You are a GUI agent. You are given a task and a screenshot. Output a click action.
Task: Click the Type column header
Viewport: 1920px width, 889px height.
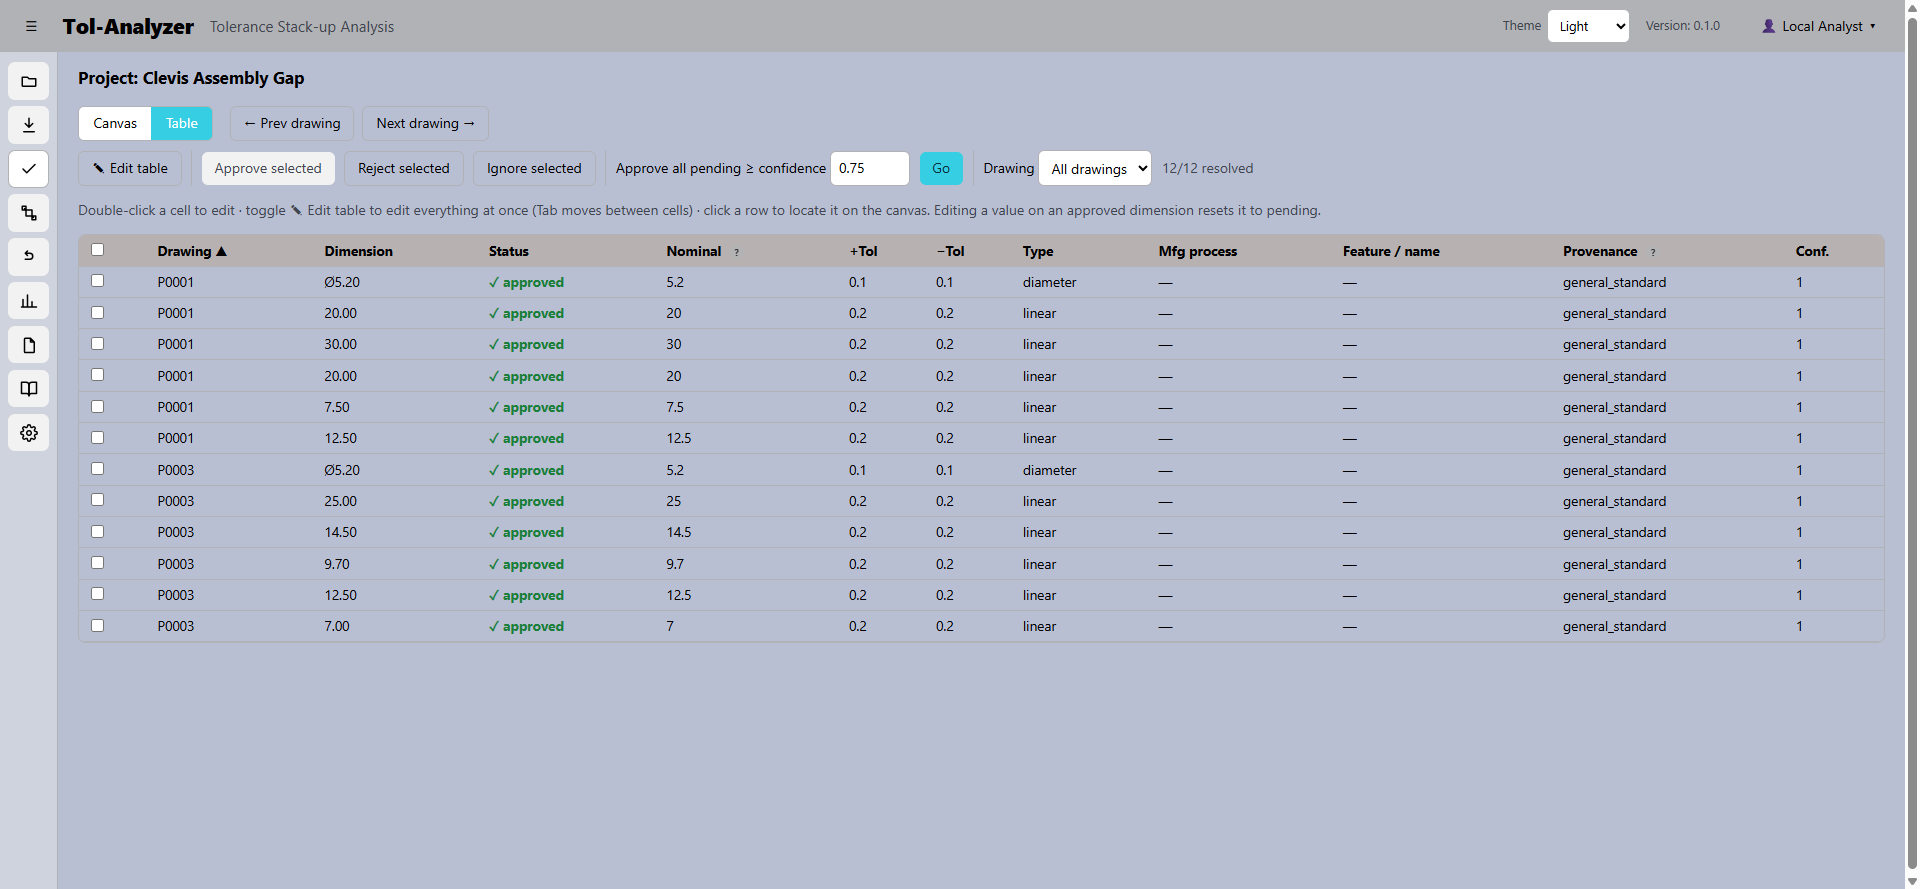tap(1038, 251)
